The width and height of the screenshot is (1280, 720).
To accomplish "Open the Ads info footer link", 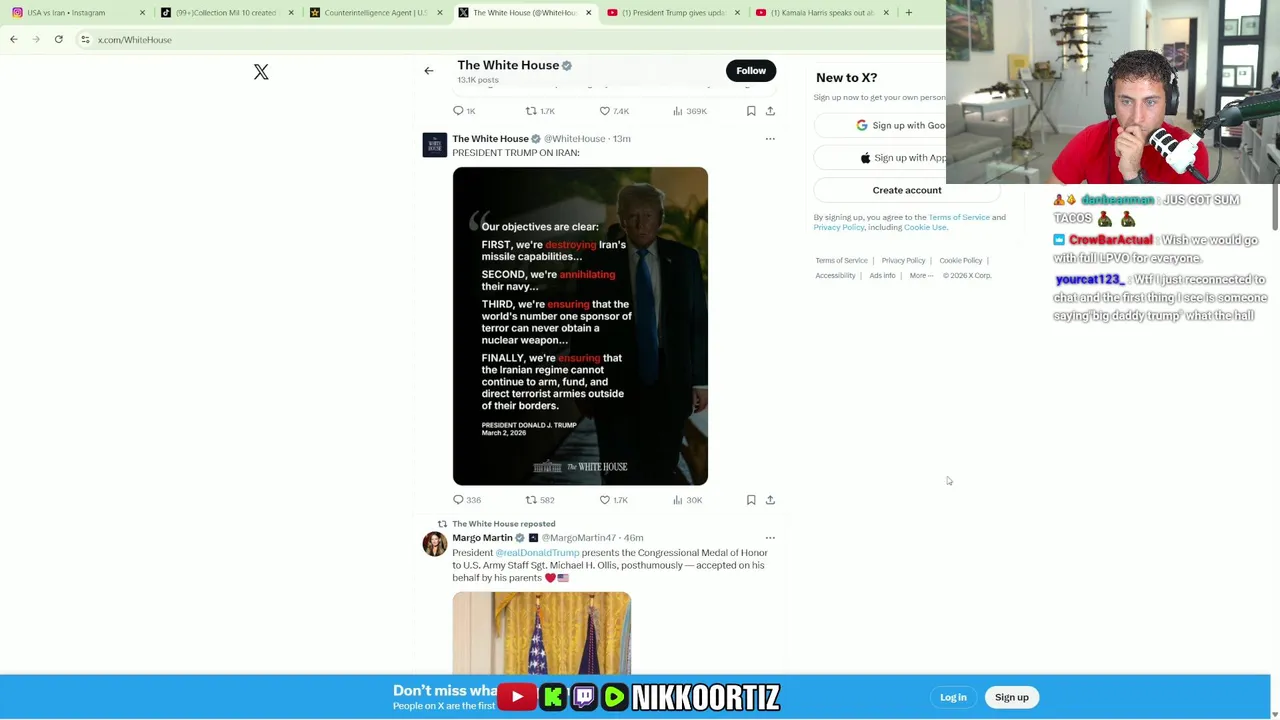I will 882,276.
